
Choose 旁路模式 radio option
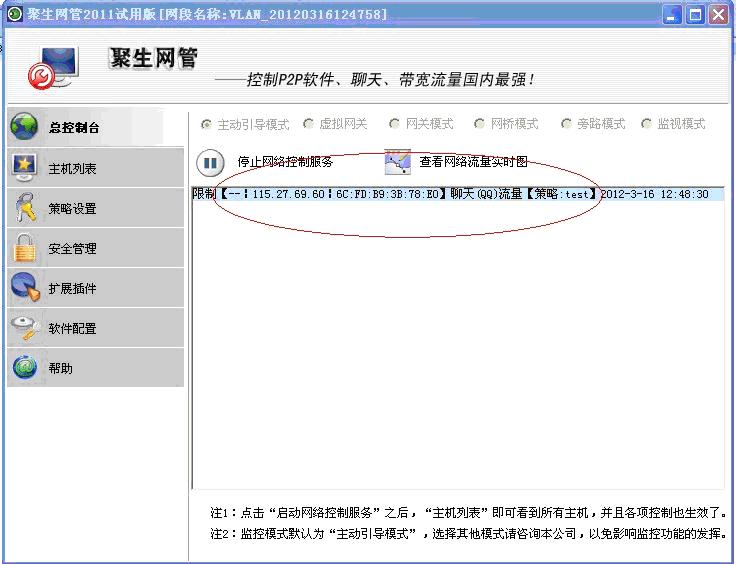pyautogui.click(x=567, y=125)
